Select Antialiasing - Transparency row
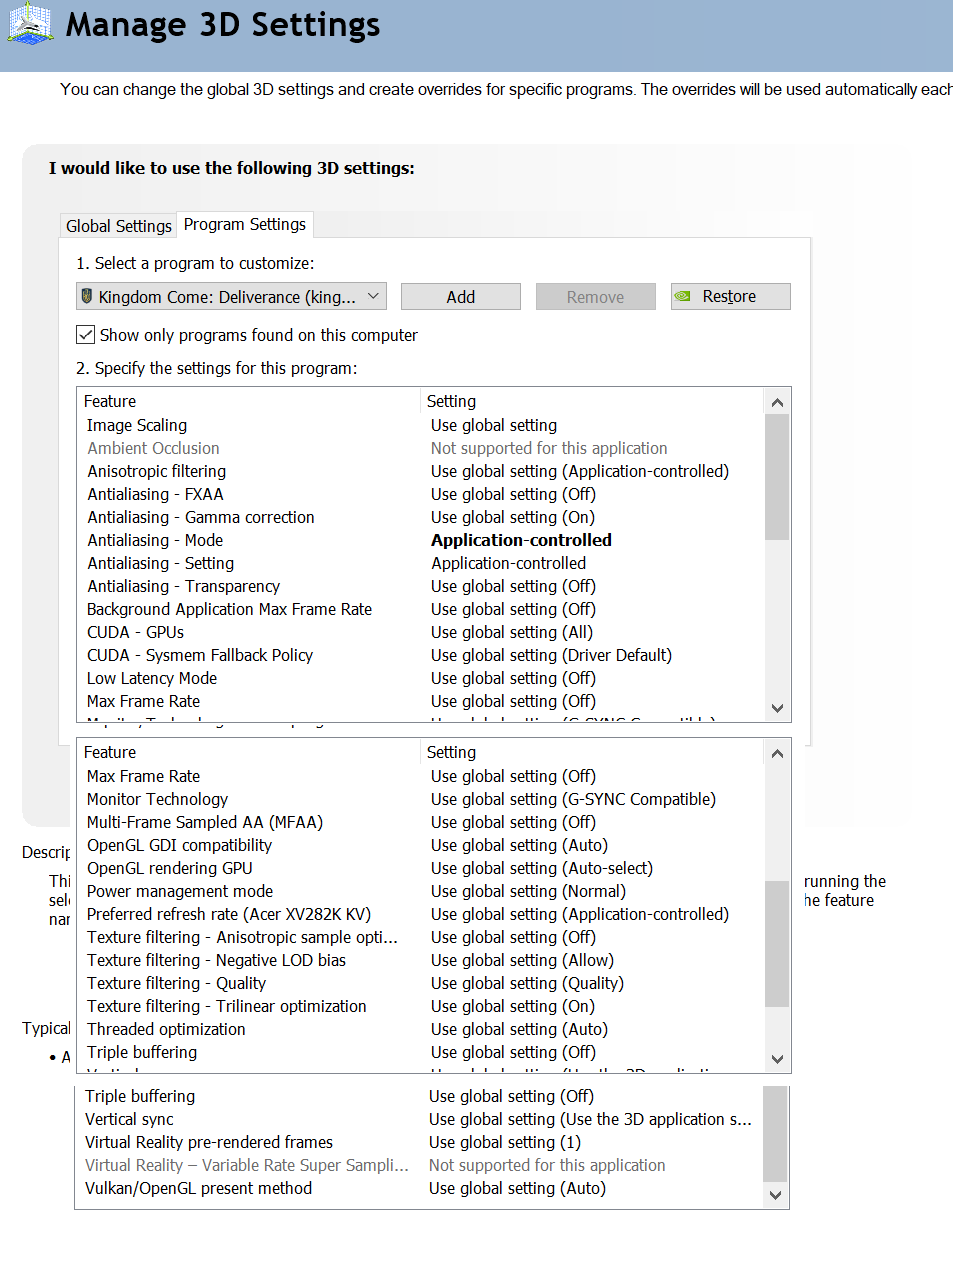 [x=421, y=586]
